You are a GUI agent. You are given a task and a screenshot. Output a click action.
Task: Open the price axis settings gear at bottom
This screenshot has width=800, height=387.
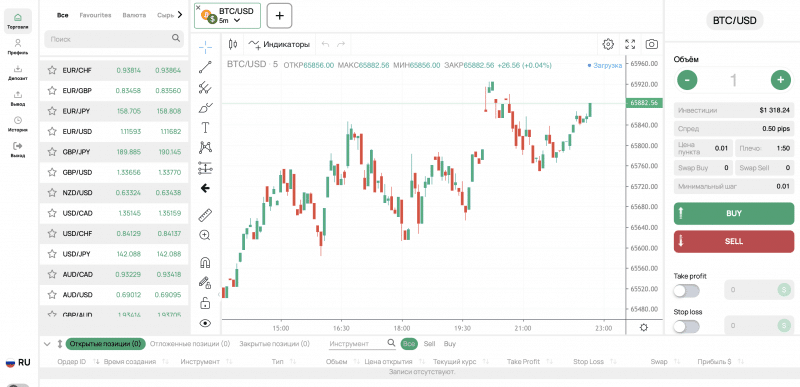644,327
